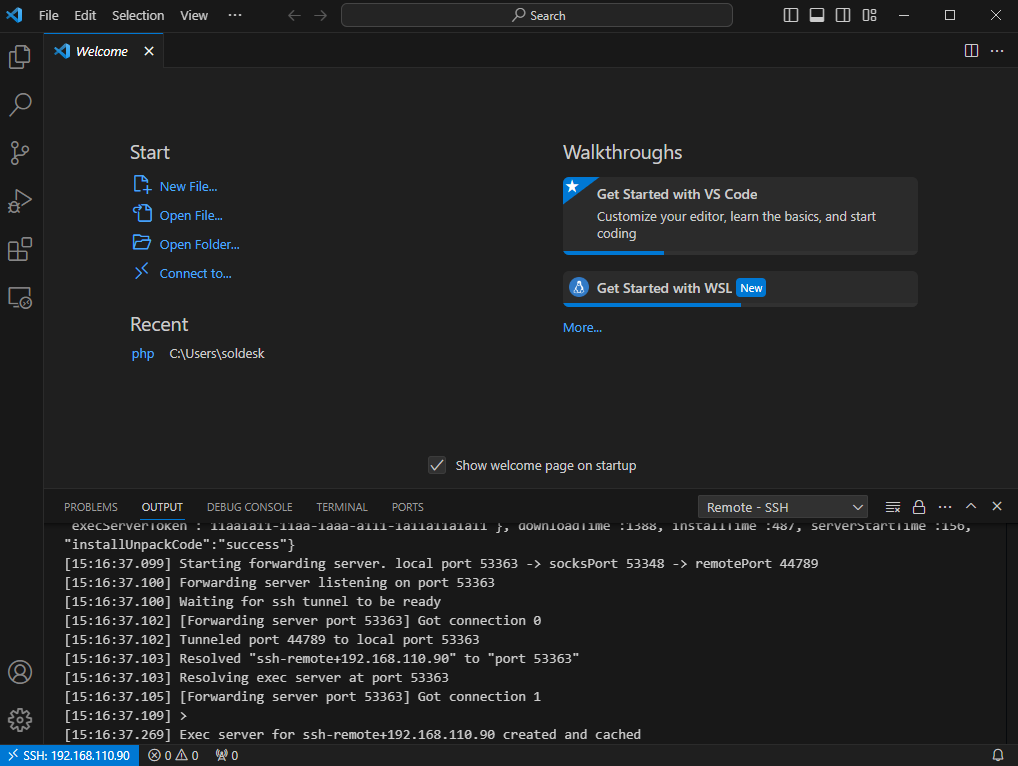Open the Explorer view in activity bar
Screen dimensions: 1018x766
(19, 56)
